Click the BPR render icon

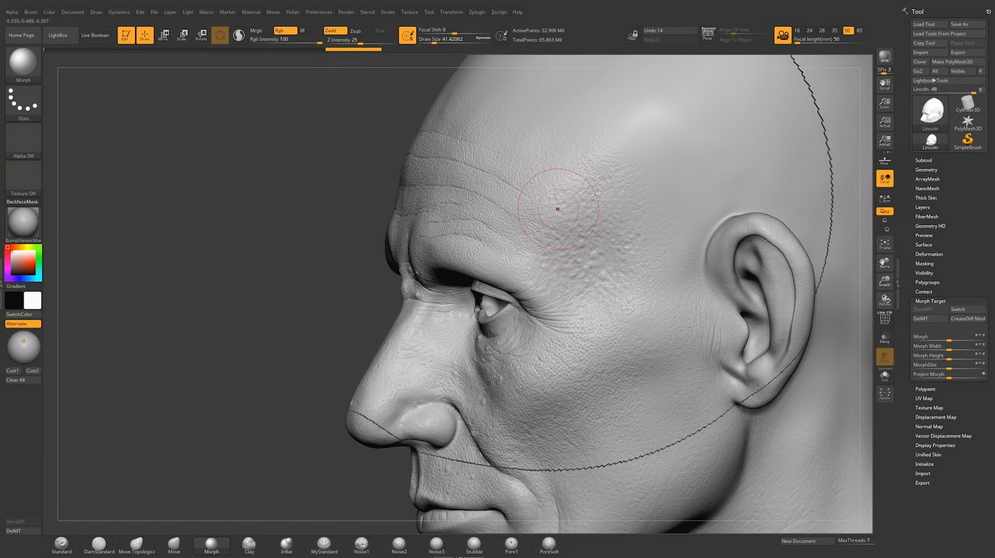point(885,58)
